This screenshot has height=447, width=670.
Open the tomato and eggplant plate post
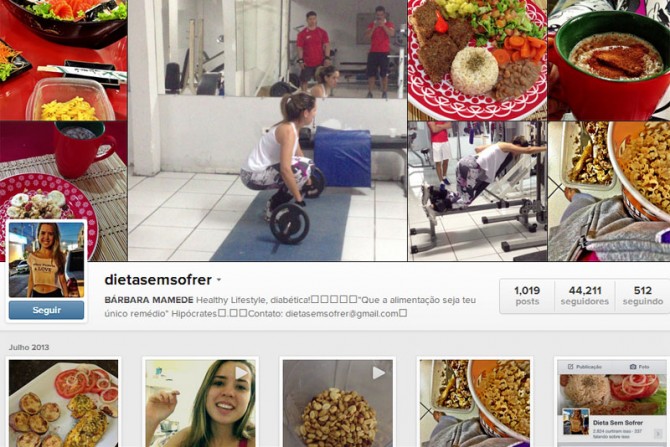pyautogui.click(x=64, y=403)
